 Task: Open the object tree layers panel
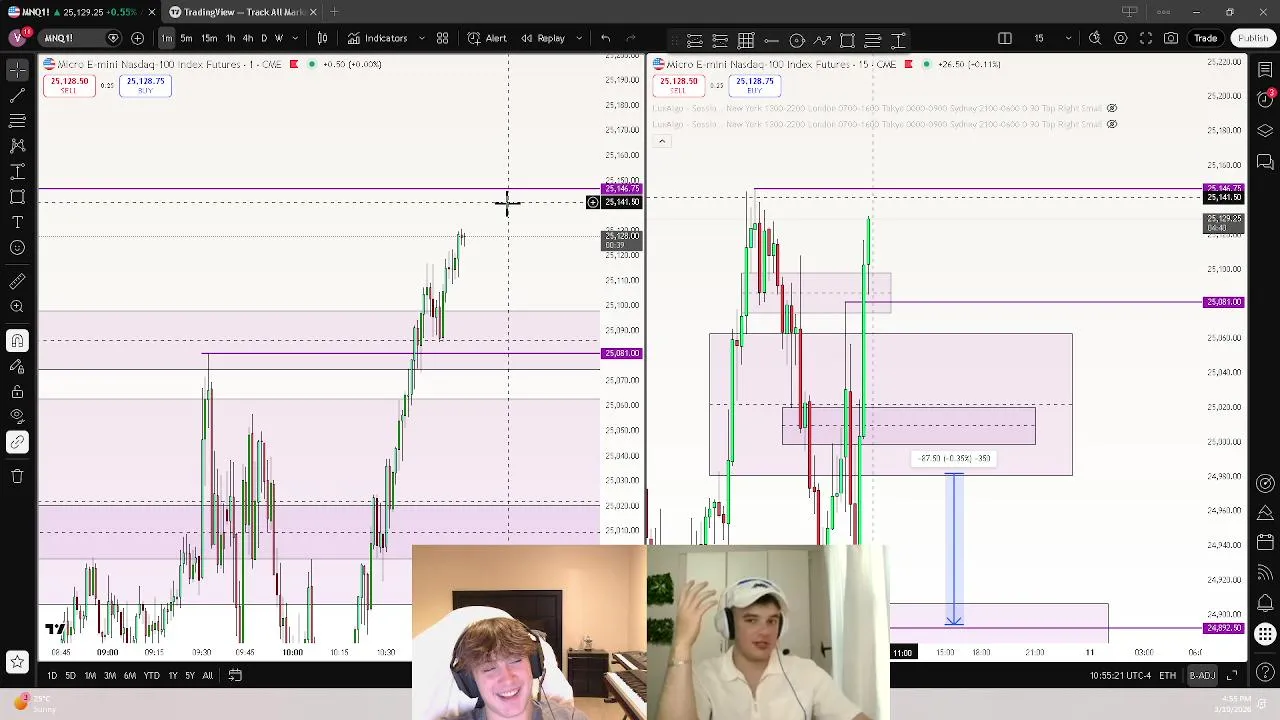coord(1264,130)
